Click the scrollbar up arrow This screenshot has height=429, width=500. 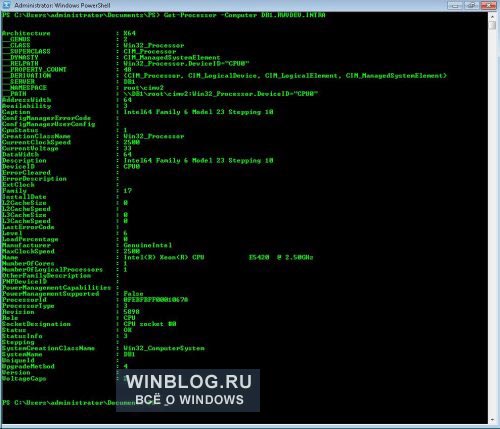(492, 16)
